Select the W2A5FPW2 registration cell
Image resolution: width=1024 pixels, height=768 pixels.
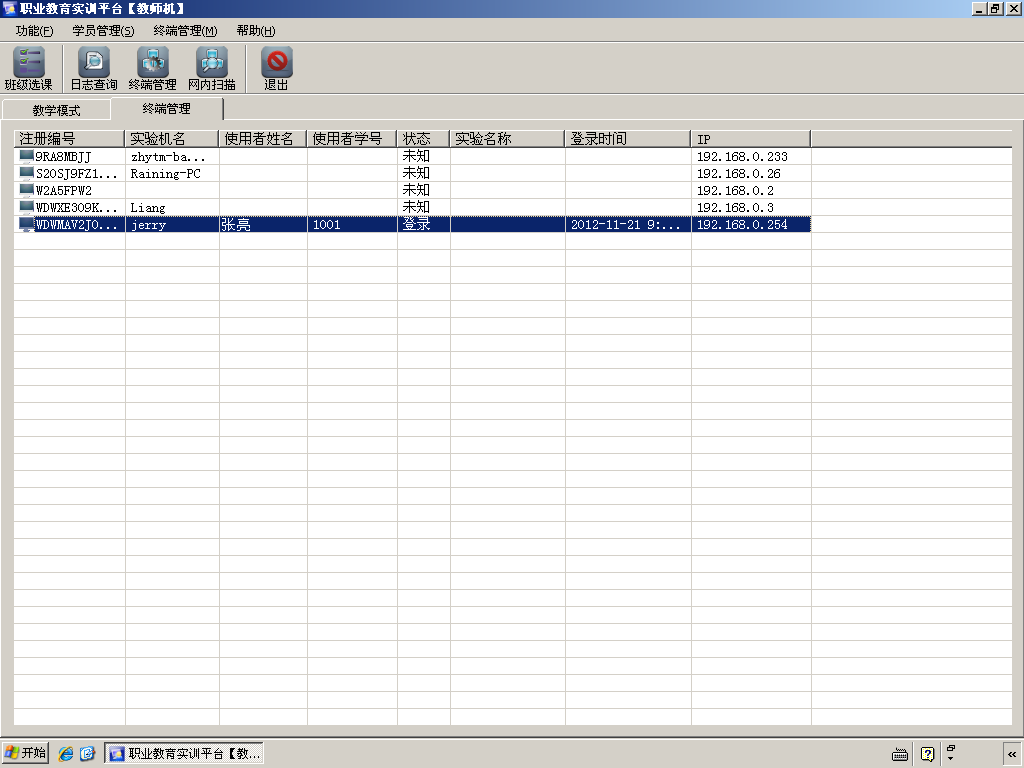click(63, 191)
